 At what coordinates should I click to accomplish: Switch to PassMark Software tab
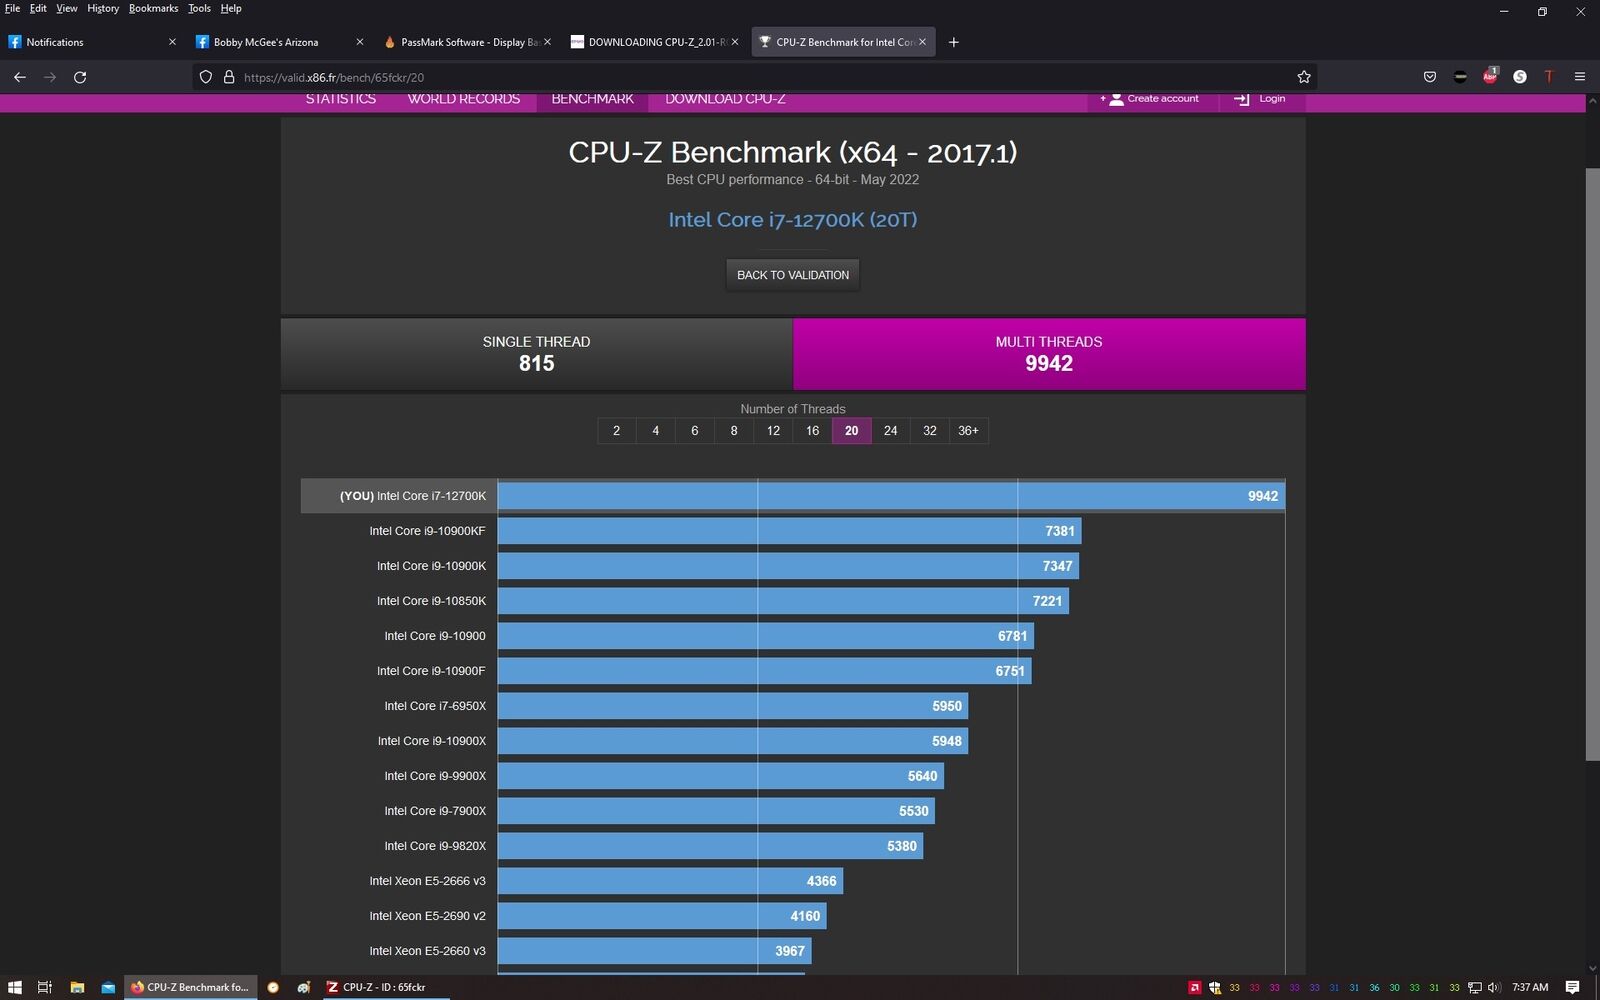pyautogui.click(x=467, y=42)
